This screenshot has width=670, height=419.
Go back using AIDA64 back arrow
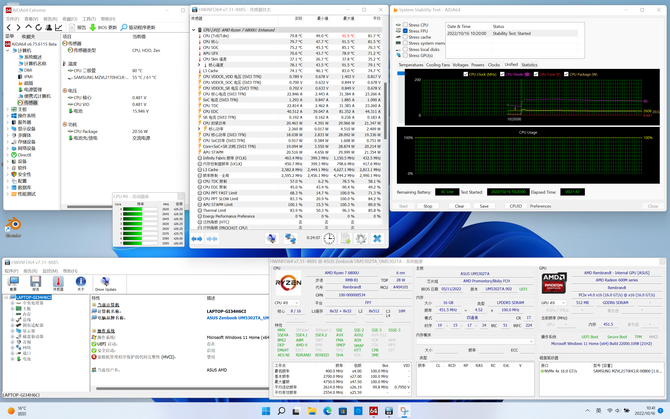[x=9, y=27]
